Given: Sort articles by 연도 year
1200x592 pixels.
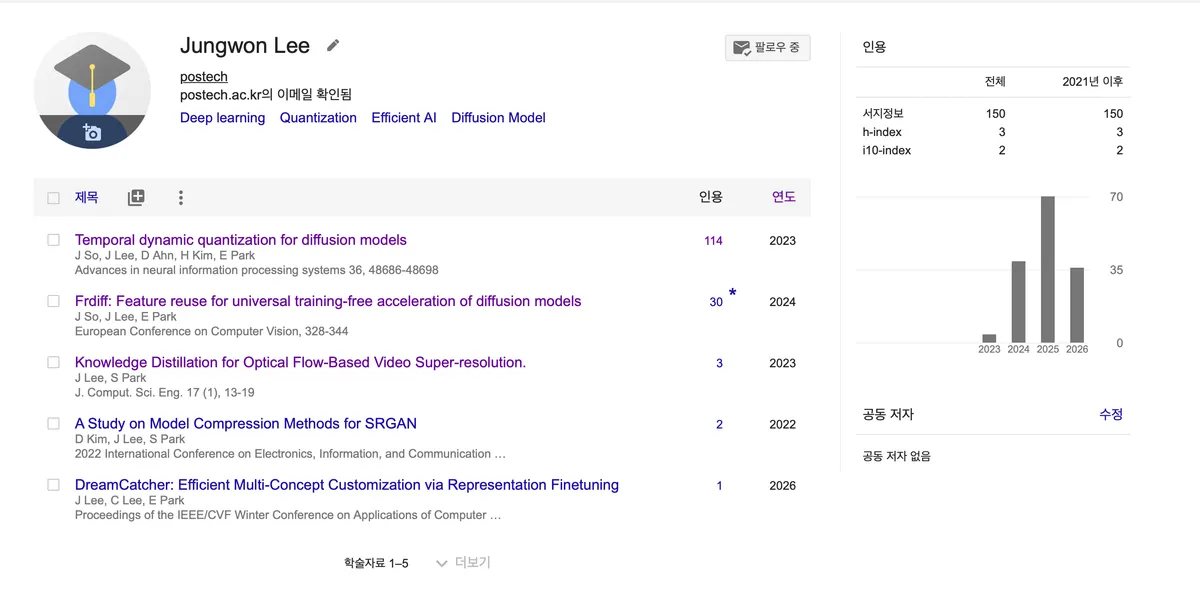Looking at the screenshot, I should tap(784, 197).
